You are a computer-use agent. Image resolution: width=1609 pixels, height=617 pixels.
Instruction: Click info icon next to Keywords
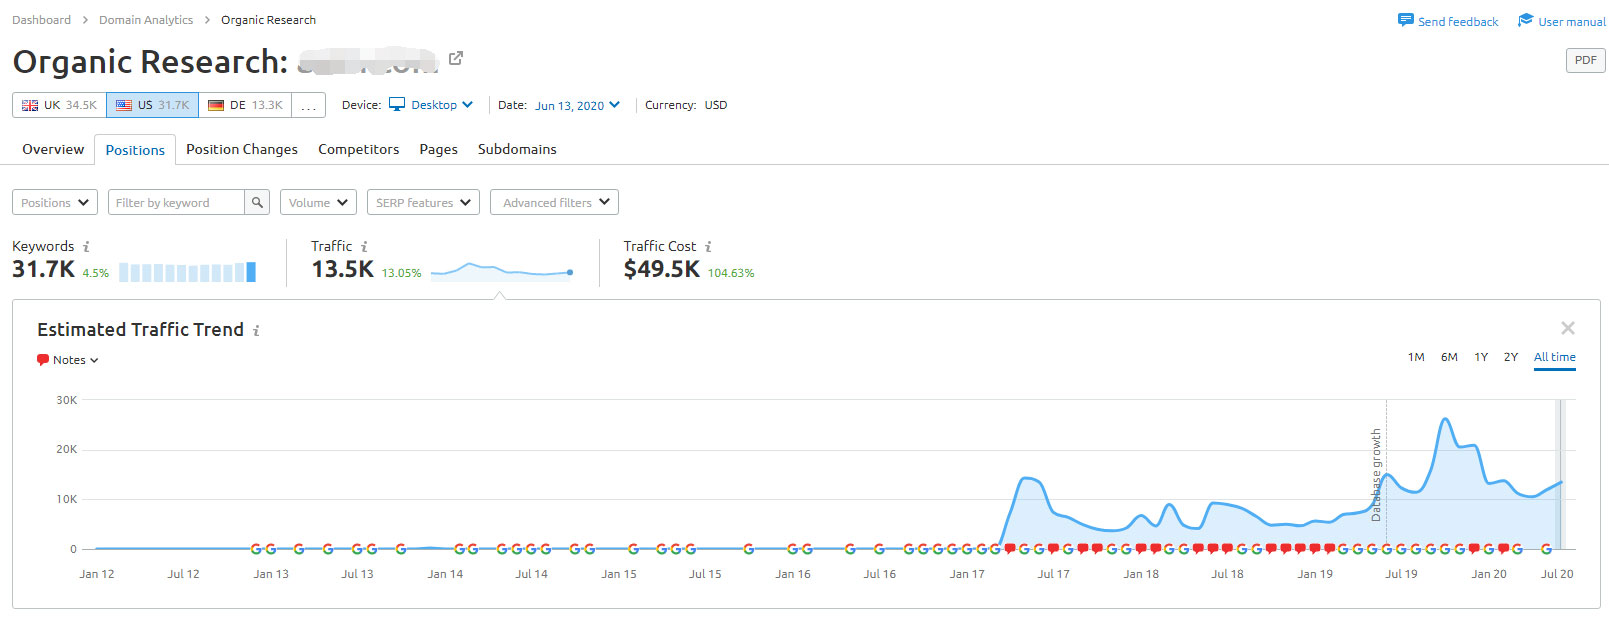pyautogui.click(x=86, y=247)
